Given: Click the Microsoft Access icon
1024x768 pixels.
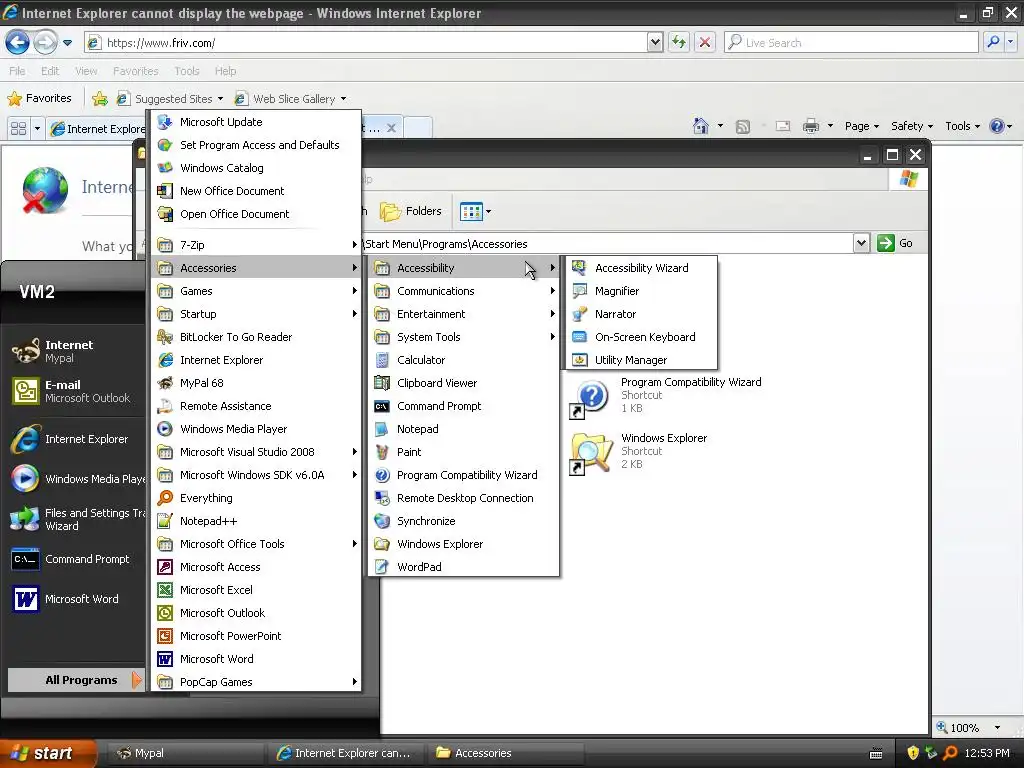Looking at the screenshot, I should coord(165,567).
